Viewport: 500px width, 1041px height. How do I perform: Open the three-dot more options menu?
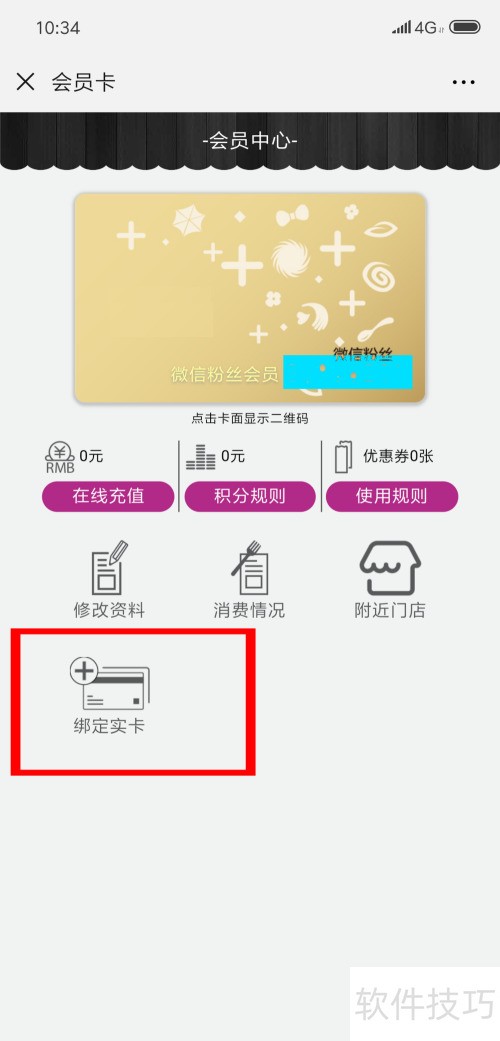pos(463,82)
